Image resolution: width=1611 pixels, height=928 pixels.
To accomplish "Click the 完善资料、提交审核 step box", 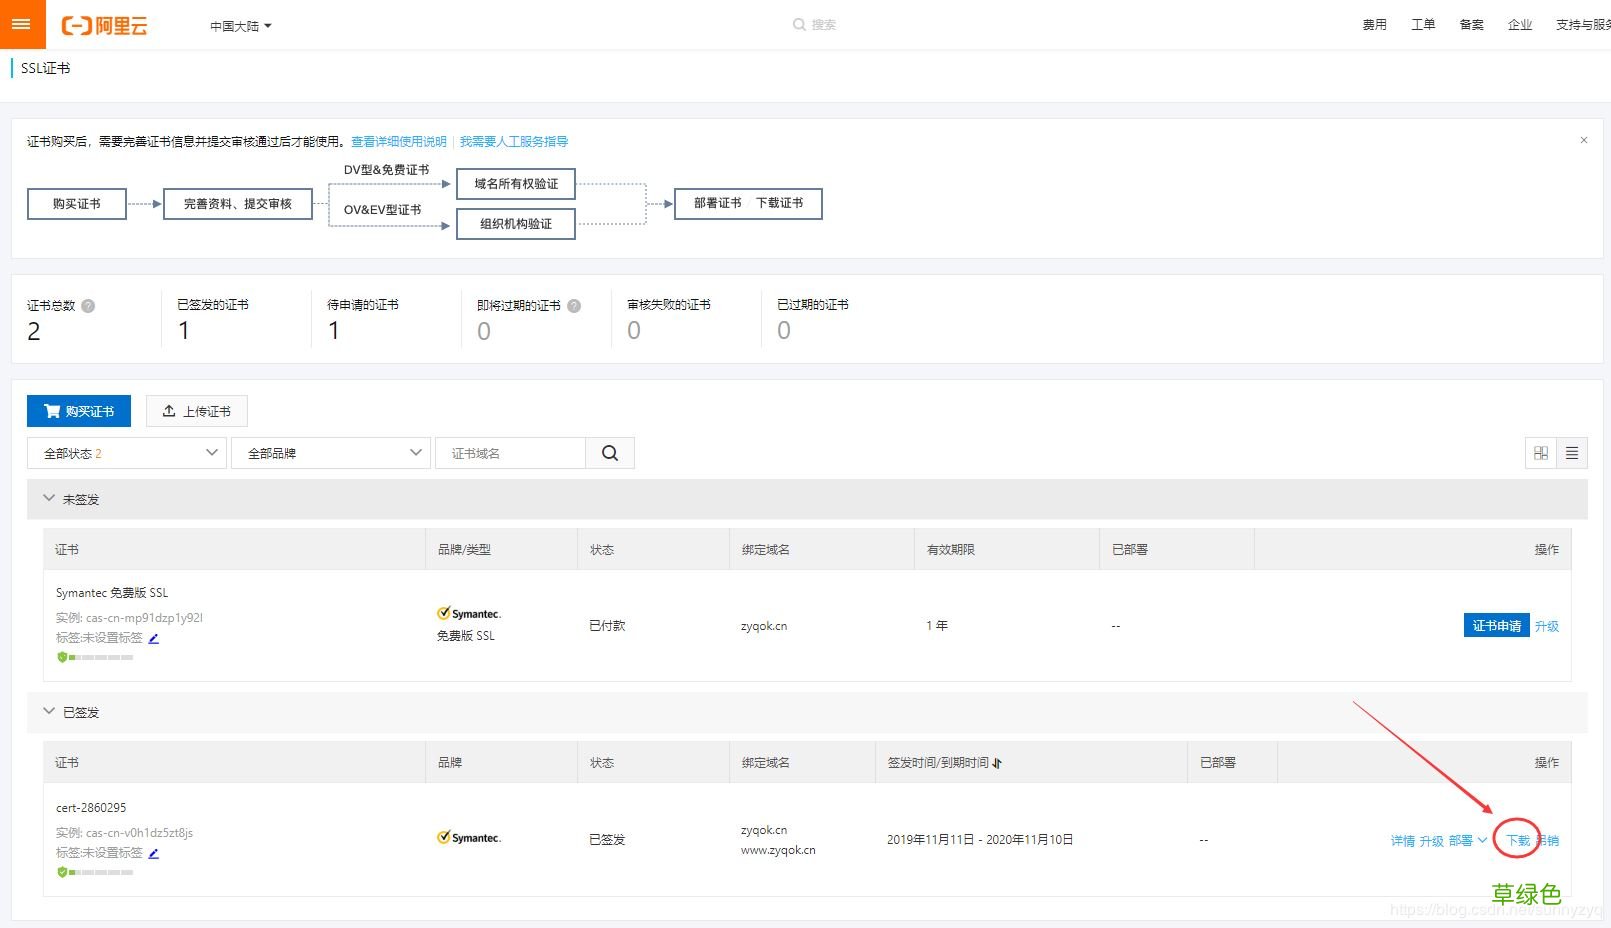I will point(238,204).
